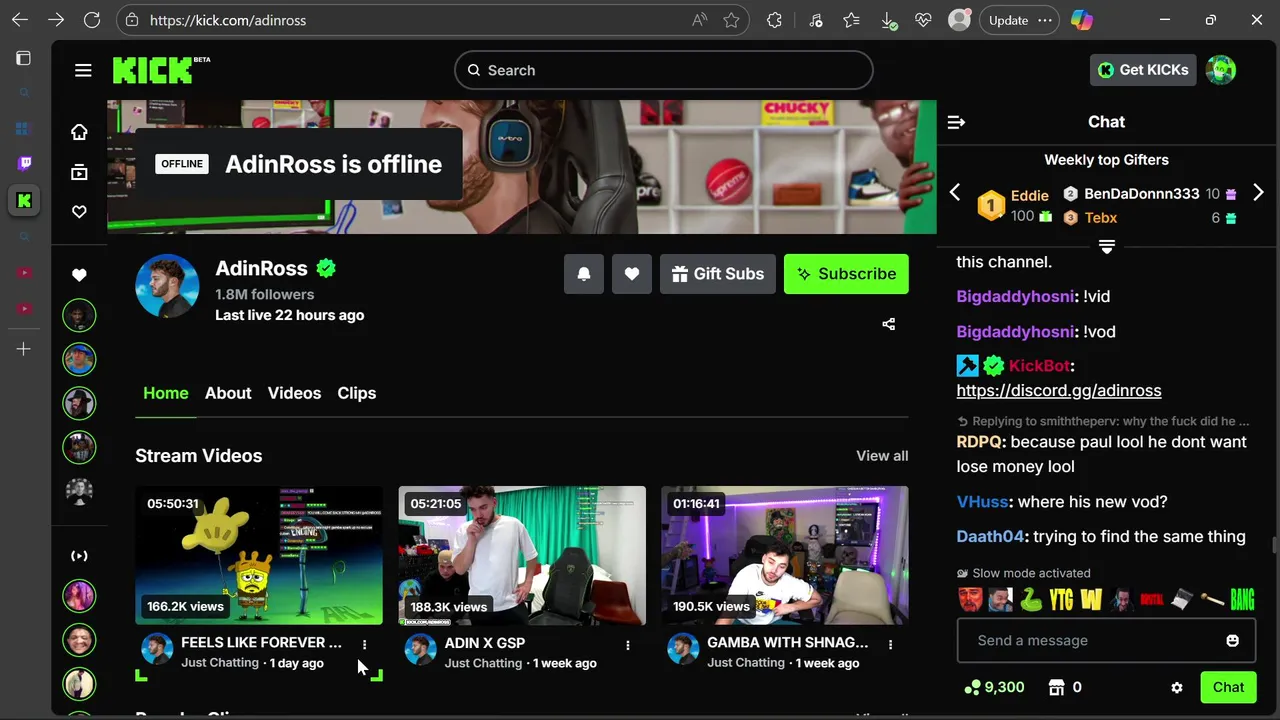The width and height of the screenshot is (1280, 720).
Task: Add new item with browser sidebar plus
Action: click(x=24, y=349)
